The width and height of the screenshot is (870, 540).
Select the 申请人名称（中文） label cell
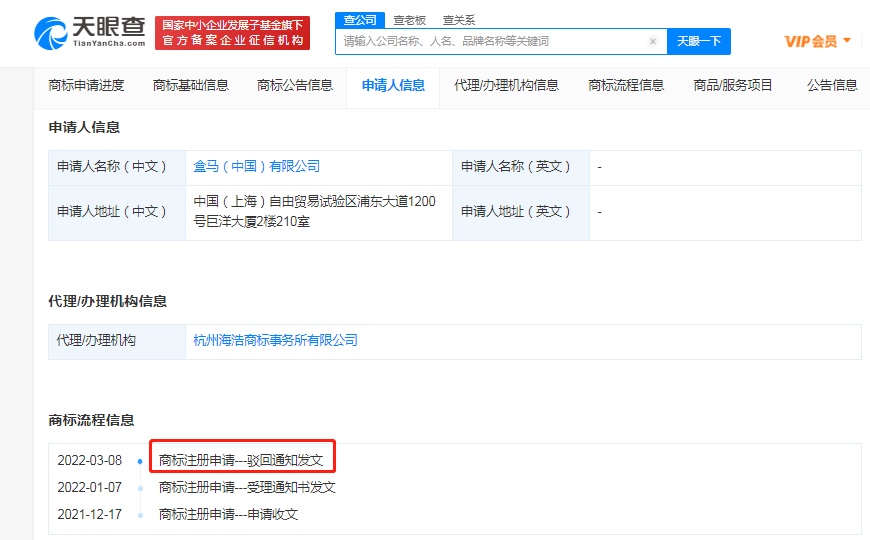pyautogui.click(x=117, y=168)
